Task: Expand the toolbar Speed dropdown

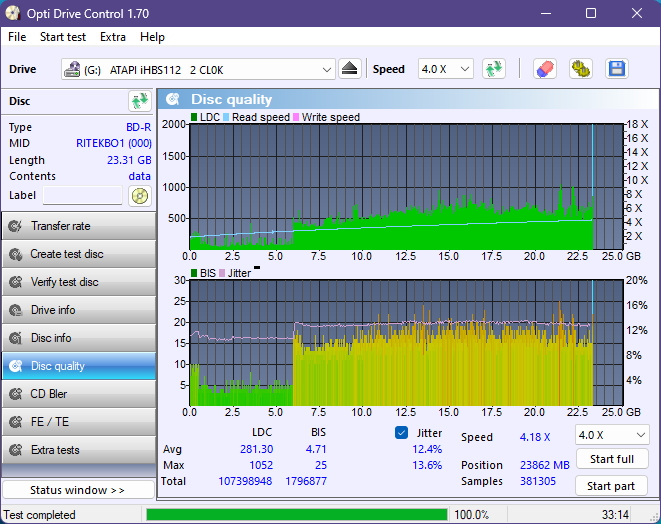Action: 465,69
